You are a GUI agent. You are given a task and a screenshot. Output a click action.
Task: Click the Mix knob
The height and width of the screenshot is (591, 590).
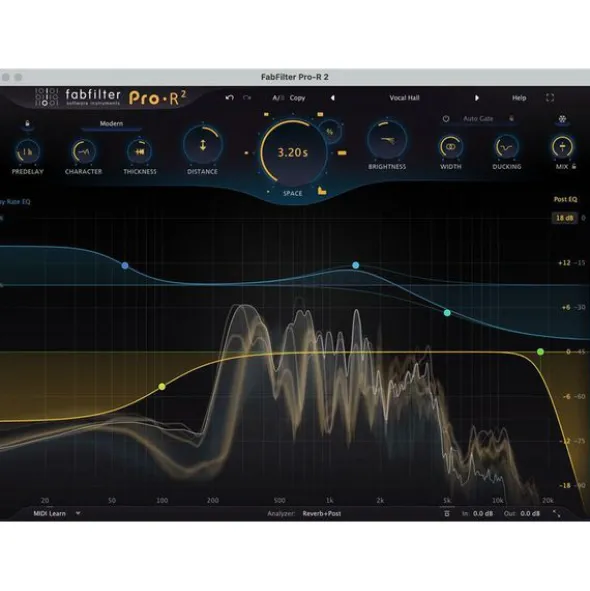click(562, 147)
